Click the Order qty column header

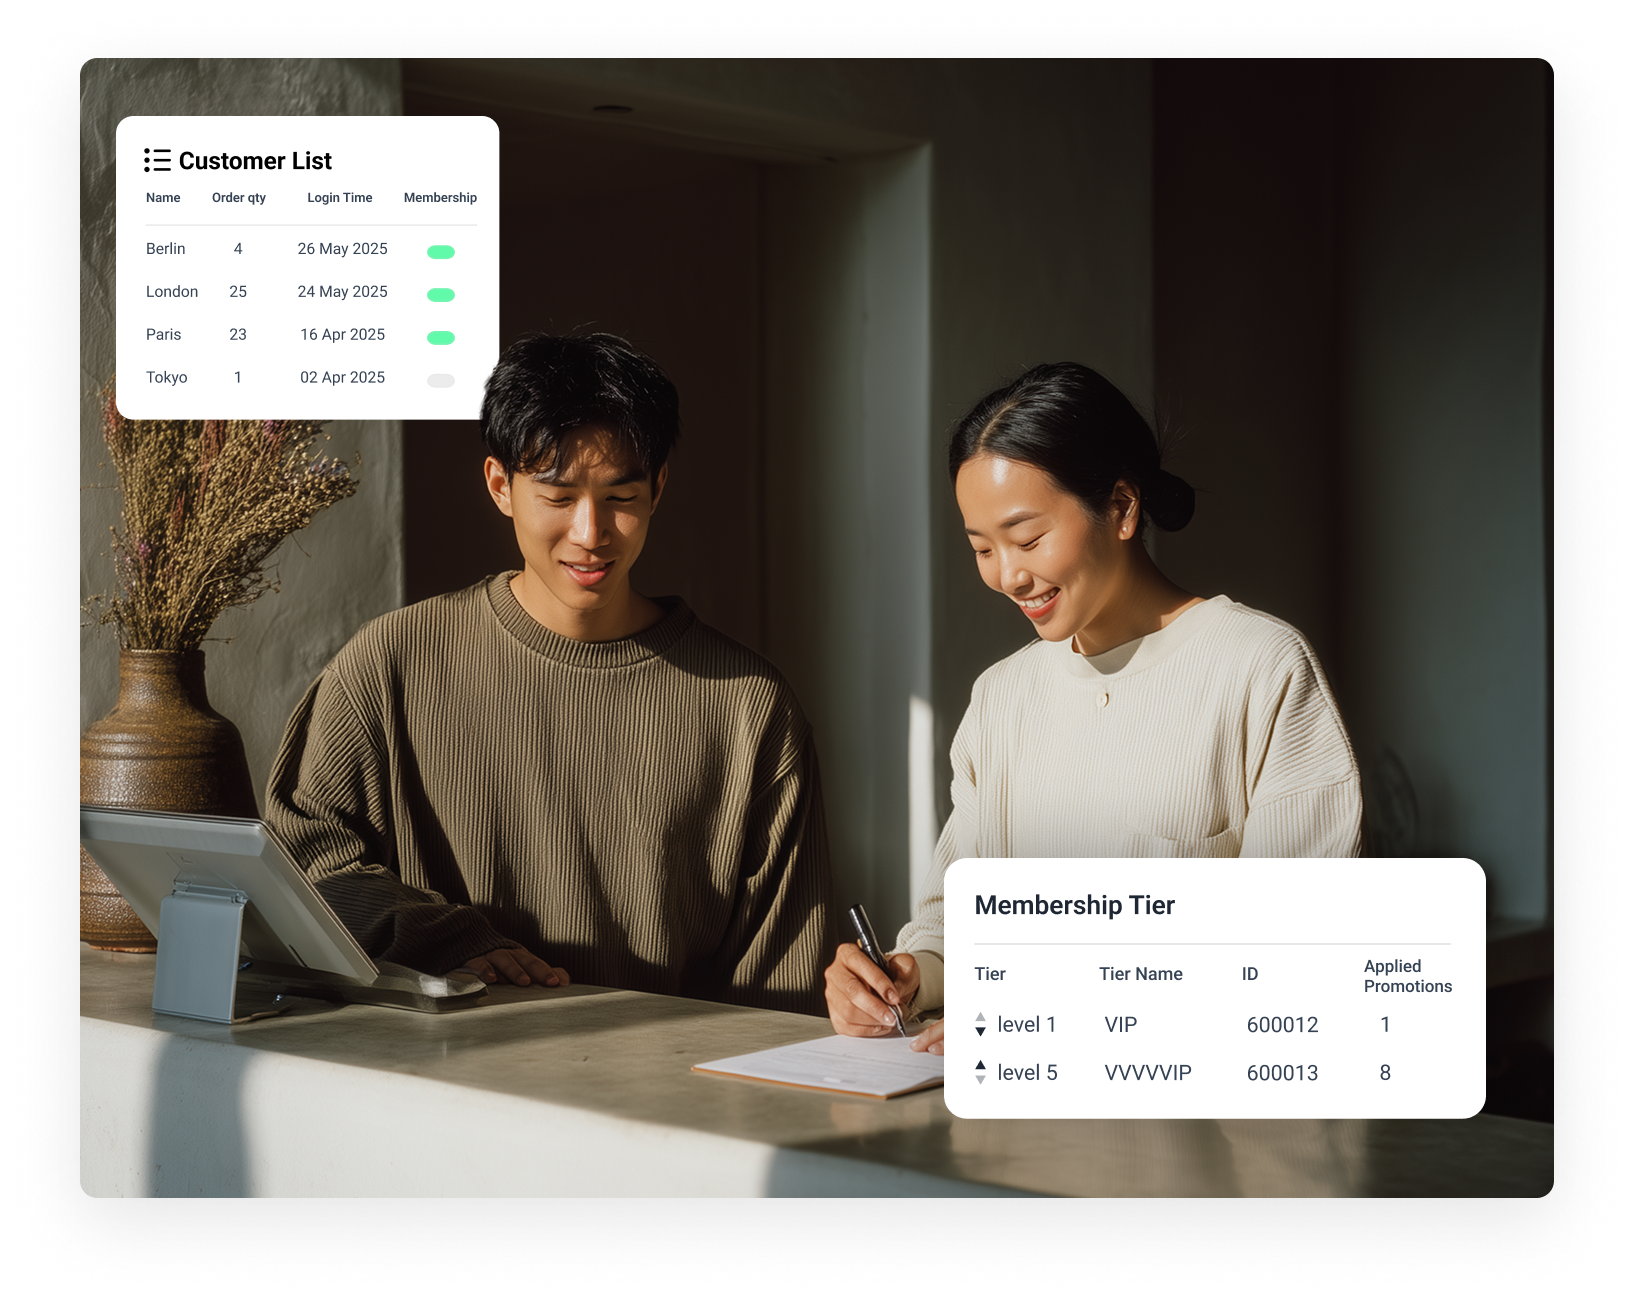238,197
